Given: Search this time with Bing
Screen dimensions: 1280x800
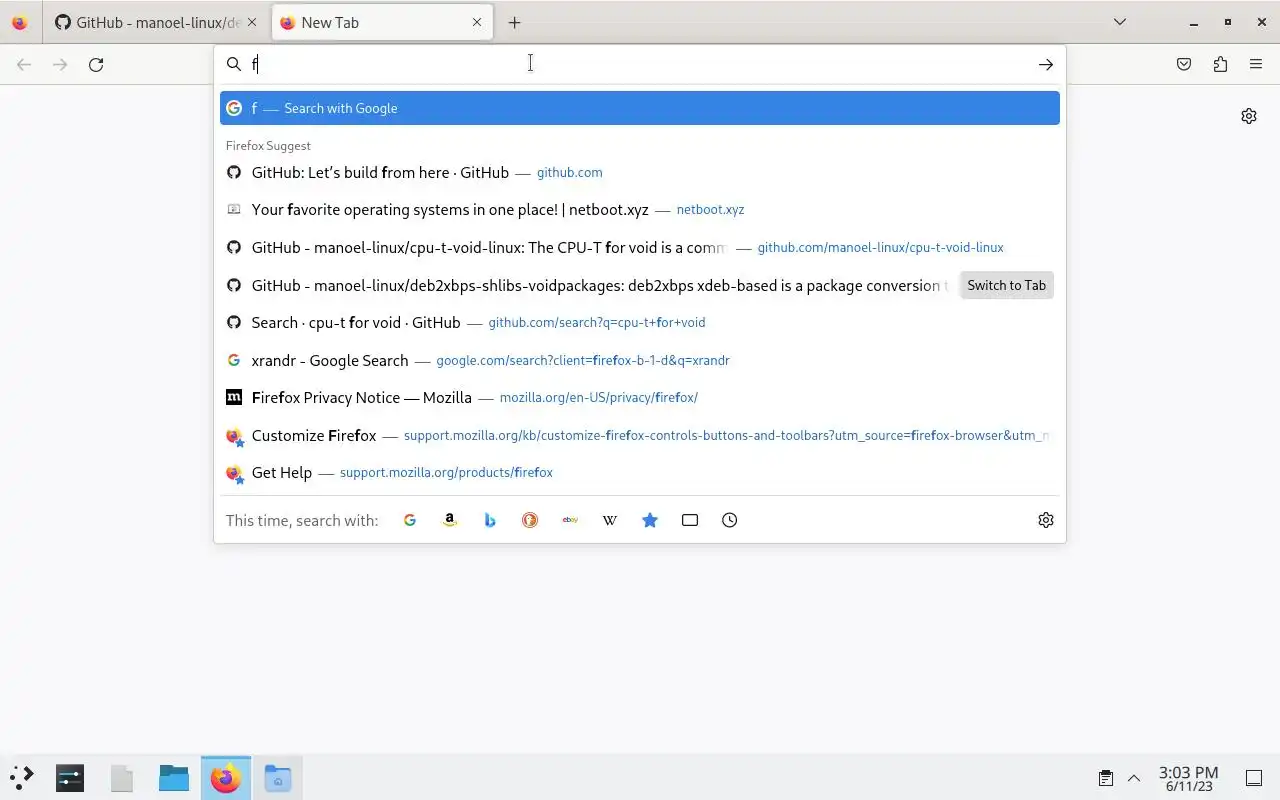Looking at the screenshot, I should tap(490, 520).
